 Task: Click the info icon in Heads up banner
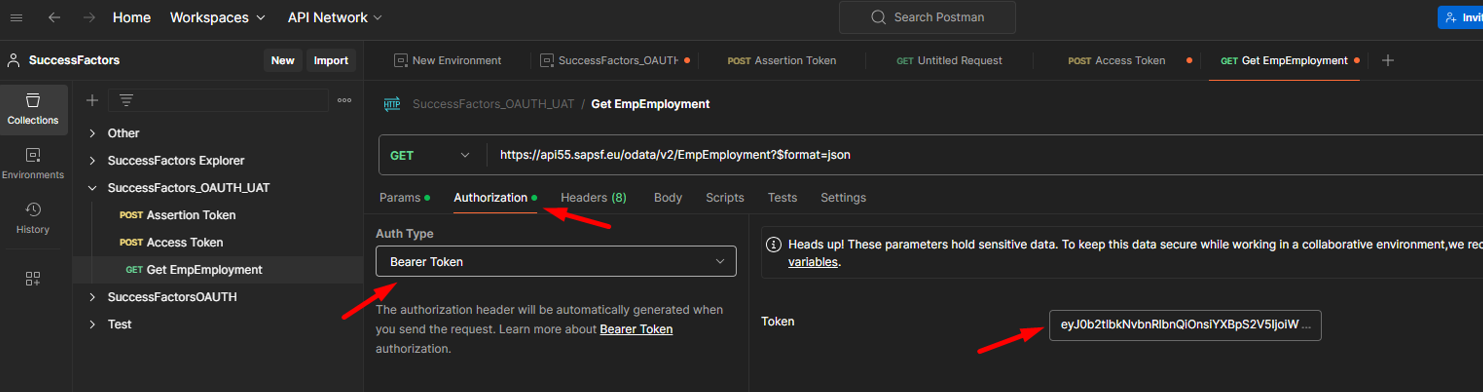774,244
